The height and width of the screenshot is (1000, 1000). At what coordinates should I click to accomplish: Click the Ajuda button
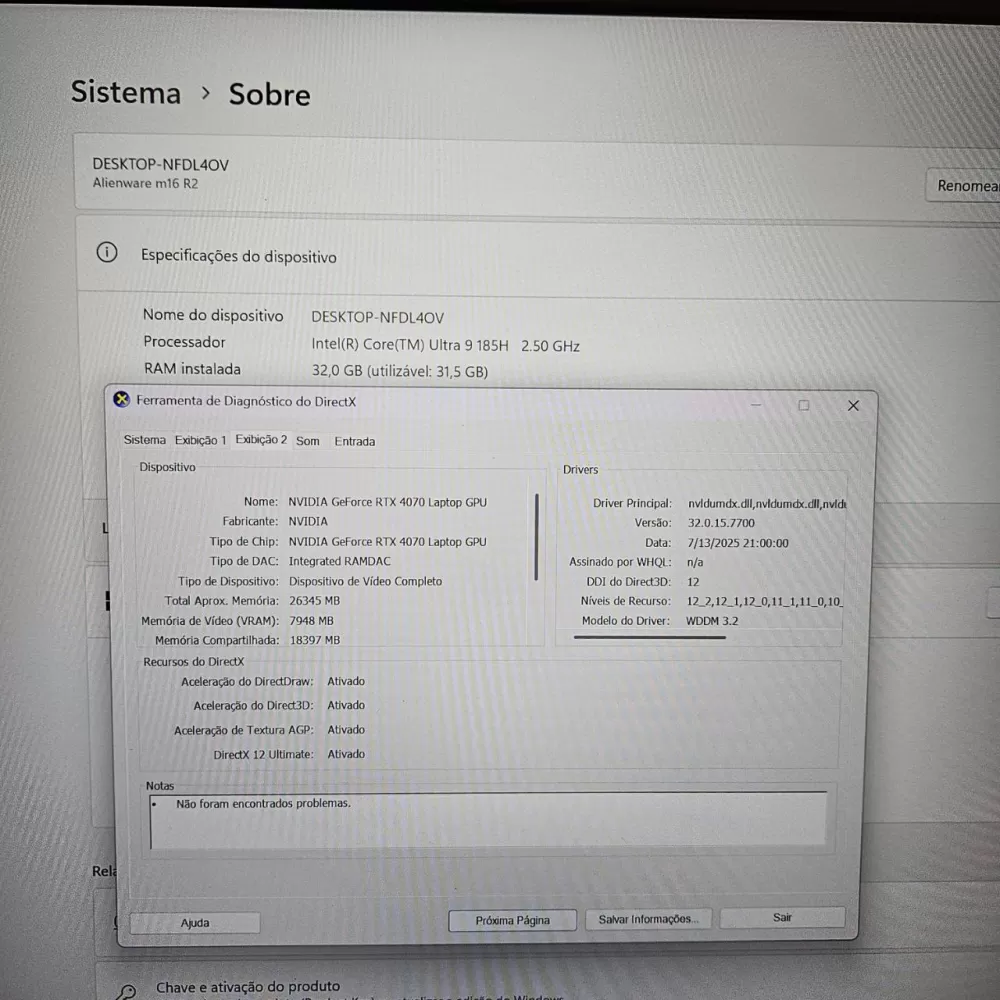(x=195, y=923)
